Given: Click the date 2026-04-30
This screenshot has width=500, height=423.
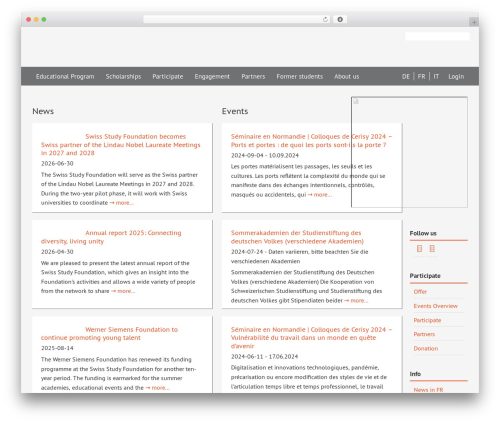Looking at the screenshot, I should [x=57, y=252].
